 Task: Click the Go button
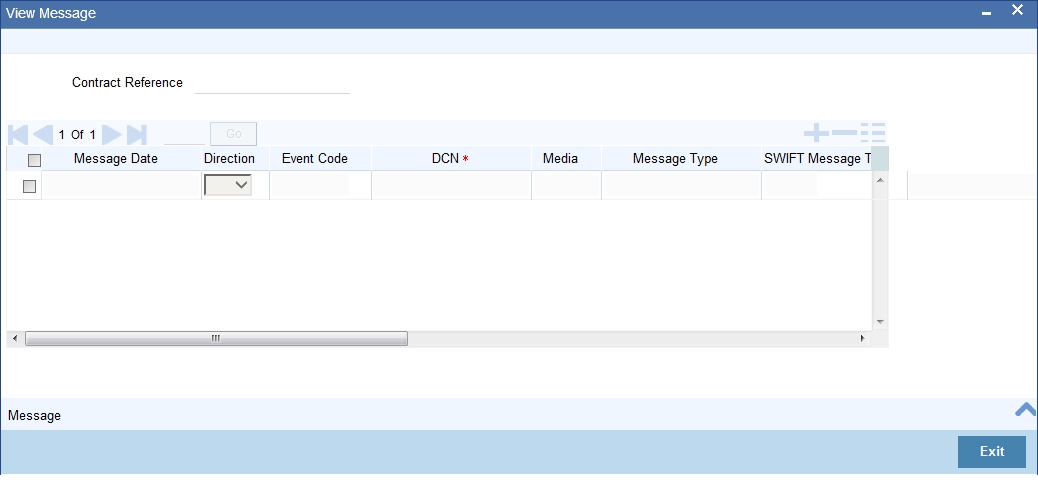click(234, 134)
